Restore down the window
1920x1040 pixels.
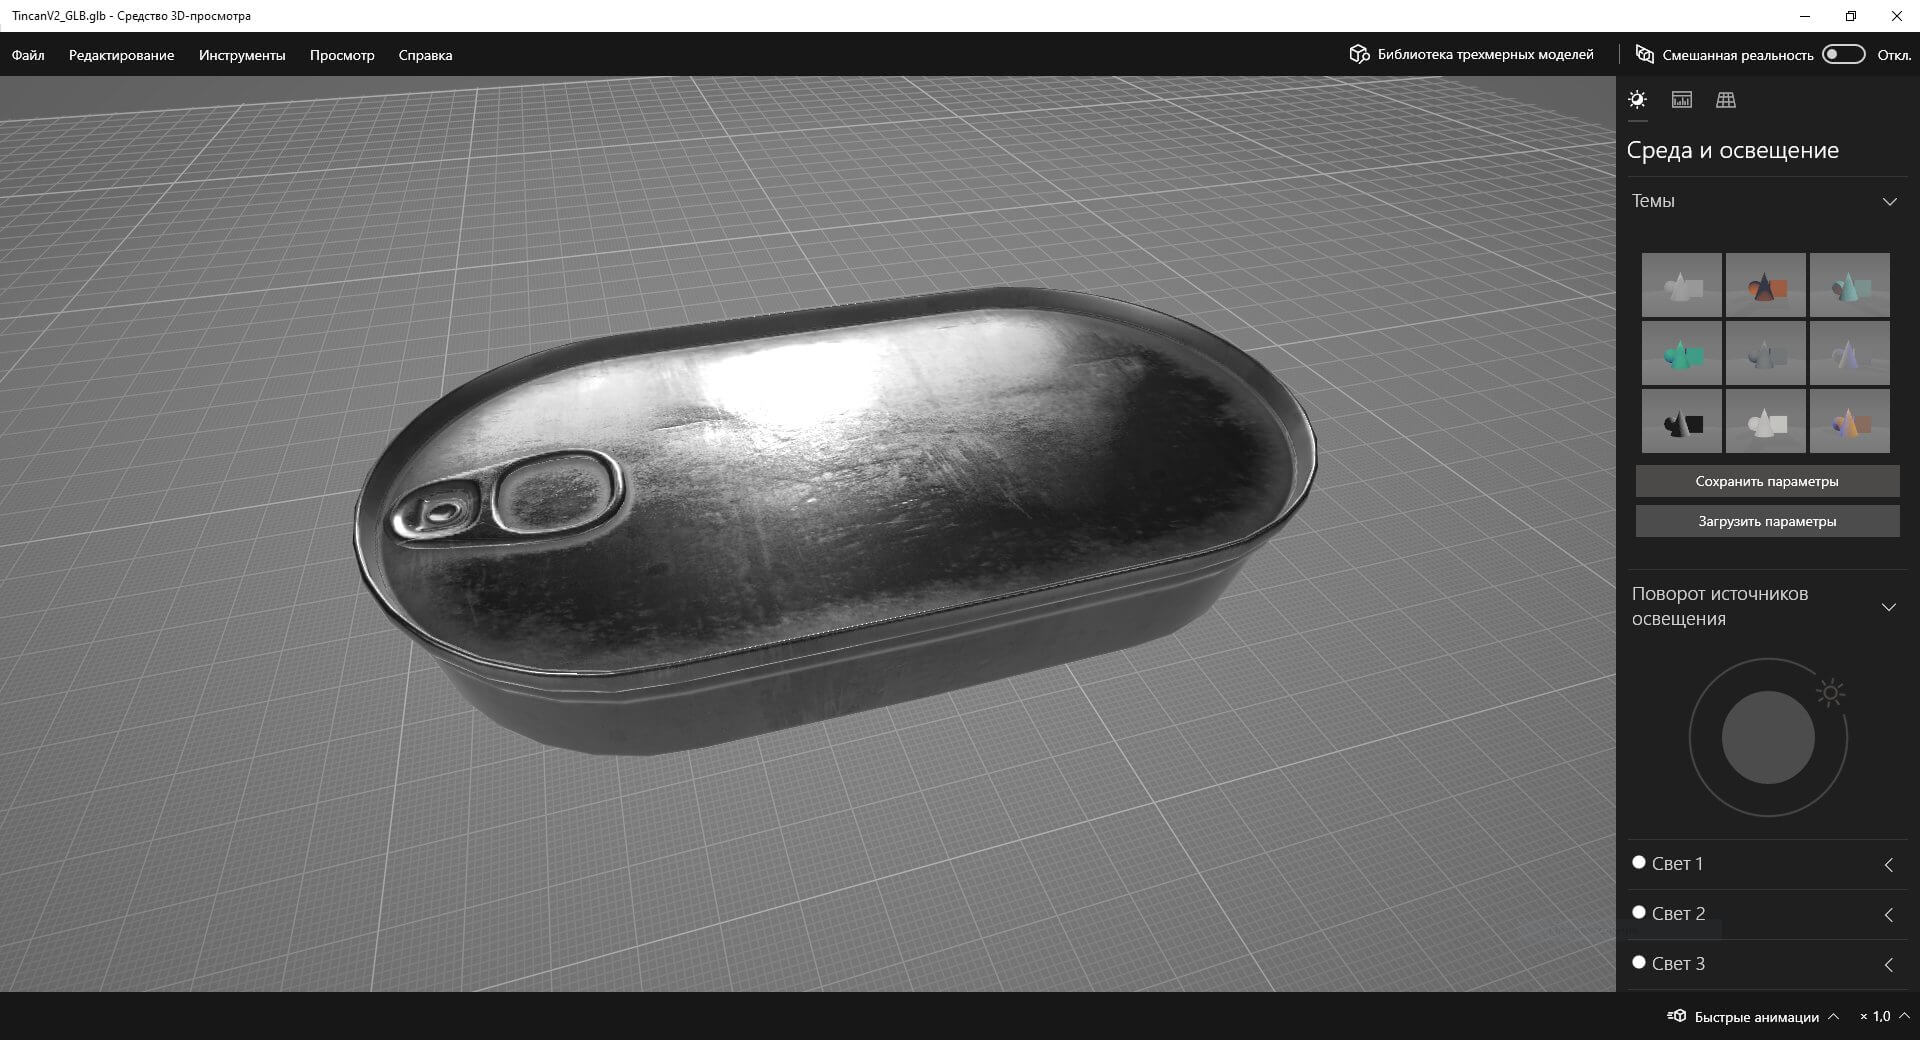(1851, 16)
